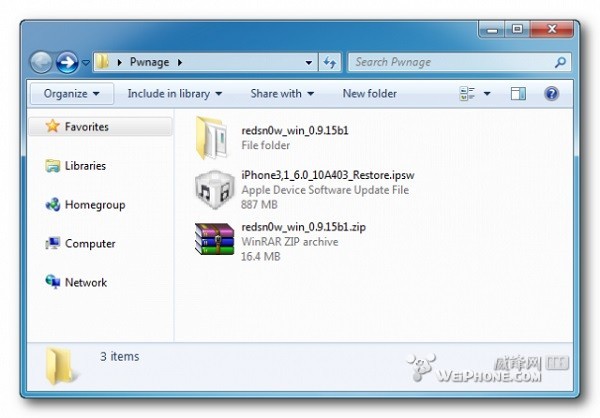
Task: Select Favorites in the navigation pane
Action: pyautogui.click(x=101, y=127)
